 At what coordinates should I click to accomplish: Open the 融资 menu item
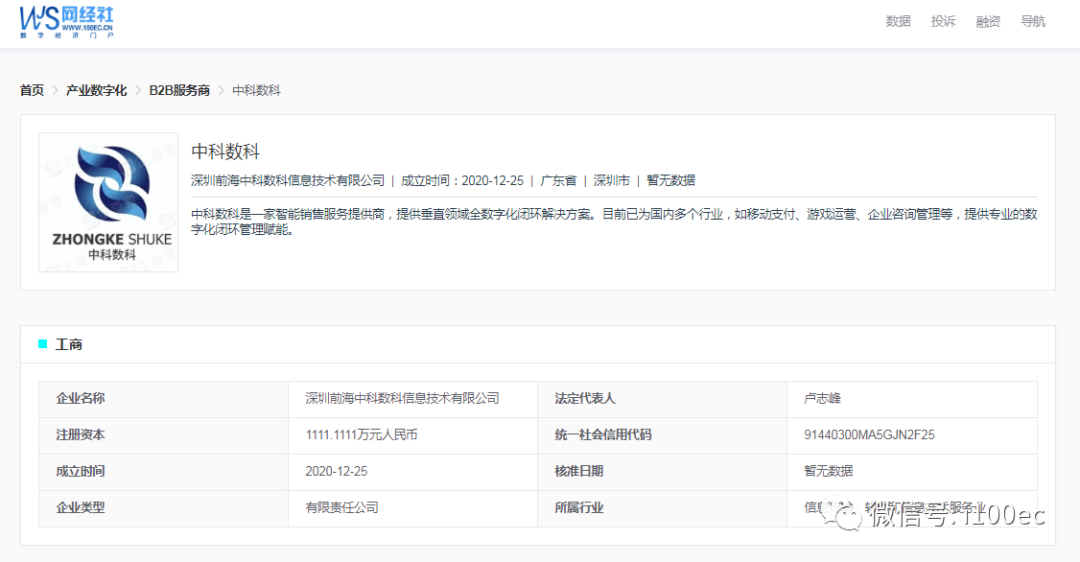(988, 21)
